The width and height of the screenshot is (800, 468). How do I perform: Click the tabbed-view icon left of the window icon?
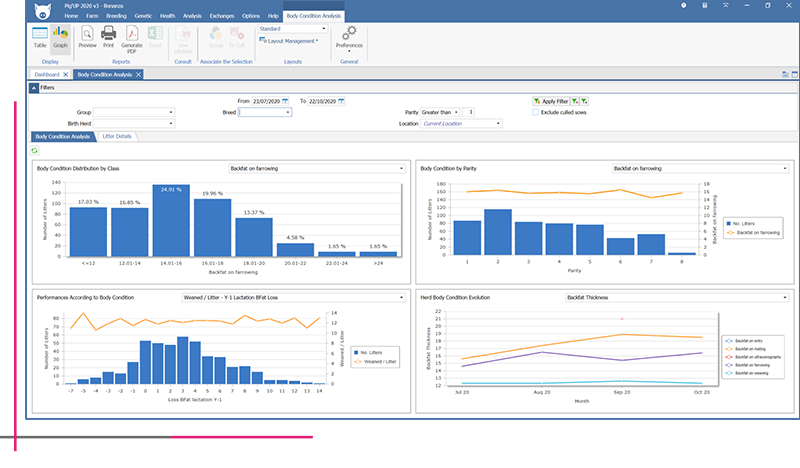click(785, 75)
